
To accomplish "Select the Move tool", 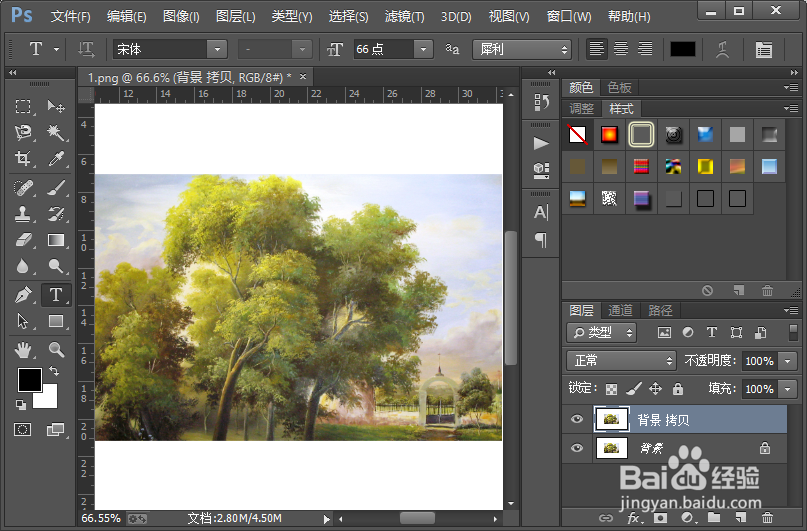I will pos(56,107).
